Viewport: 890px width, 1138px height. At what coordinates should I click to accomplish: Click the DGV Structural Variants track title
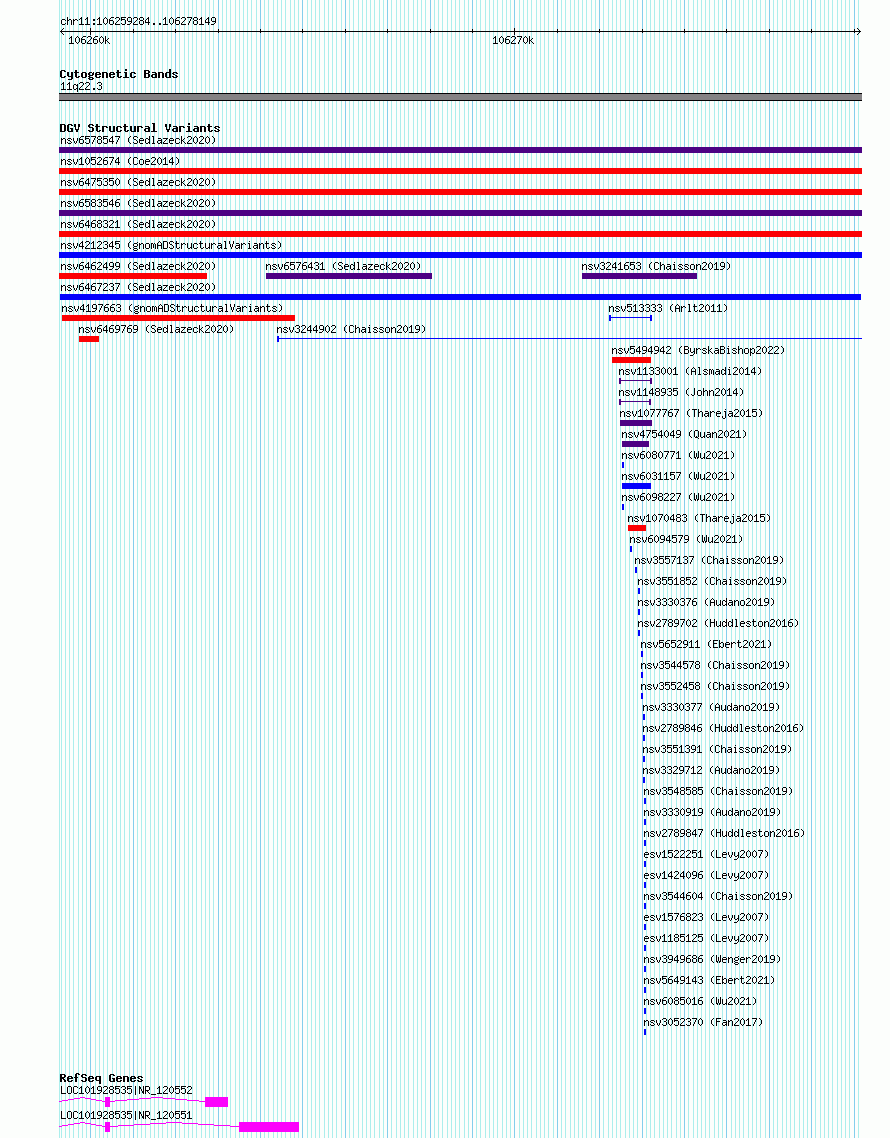[140, 128]
